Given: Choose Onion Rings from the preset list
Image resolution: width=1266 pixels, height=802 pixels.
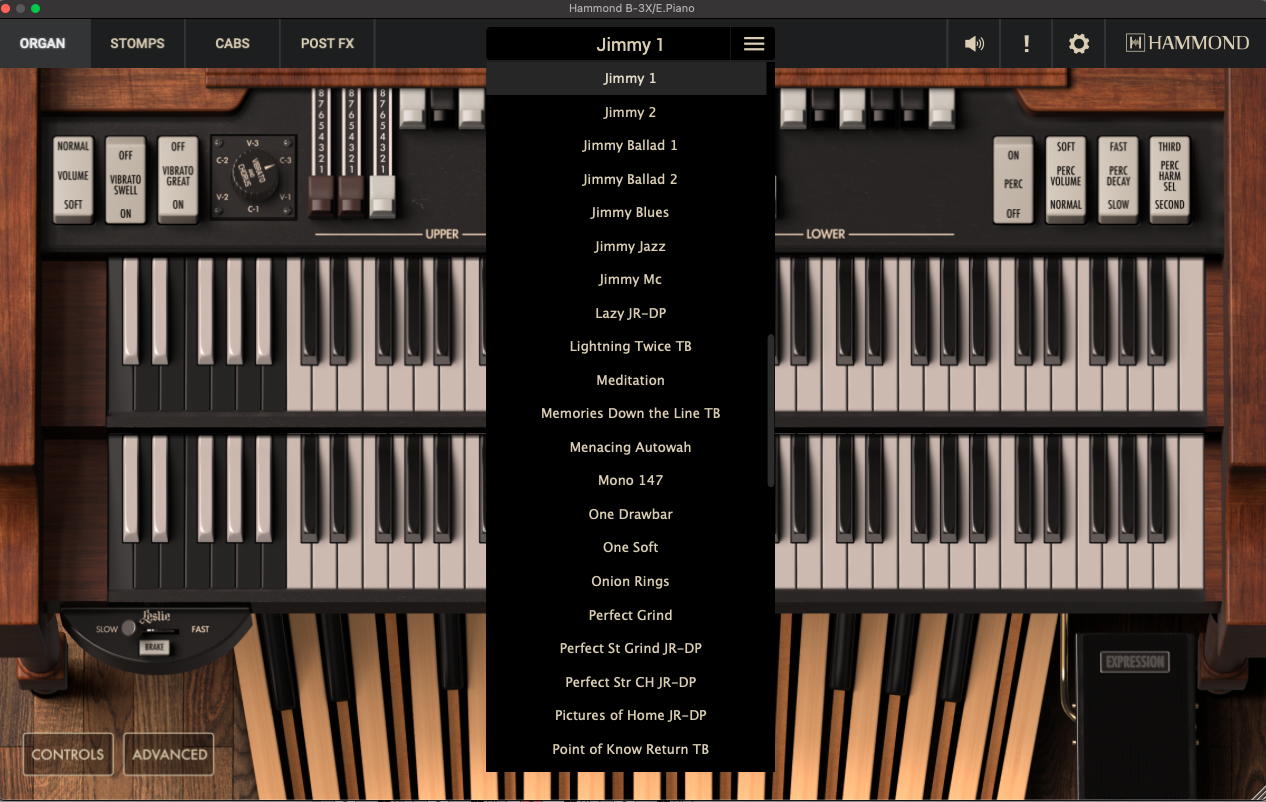Looking at the screenshot, I should (x=630, y=581).
